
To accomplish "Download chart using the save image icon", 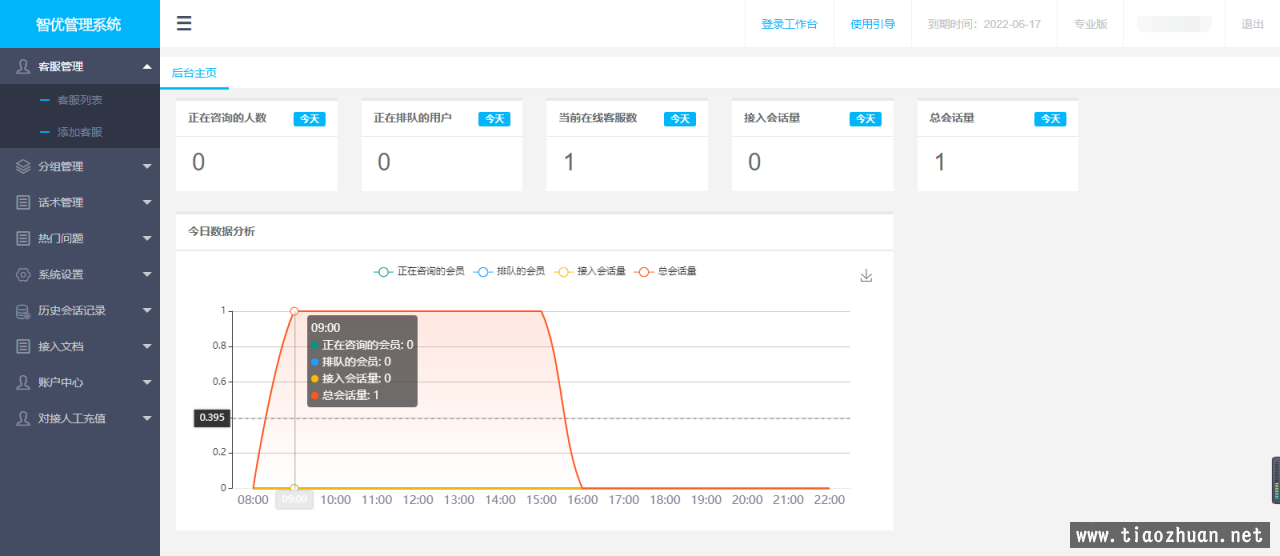I will (x=866, y=276).
